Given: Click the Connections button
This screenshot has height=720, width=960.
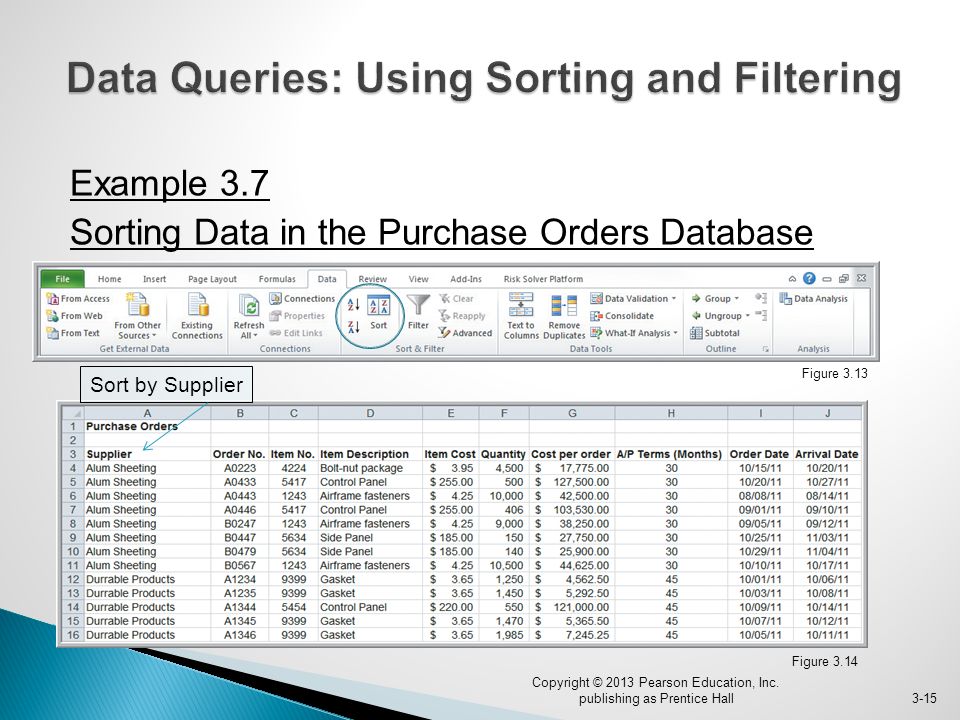Looking at the screenshot, I should [x=302, y=299].
